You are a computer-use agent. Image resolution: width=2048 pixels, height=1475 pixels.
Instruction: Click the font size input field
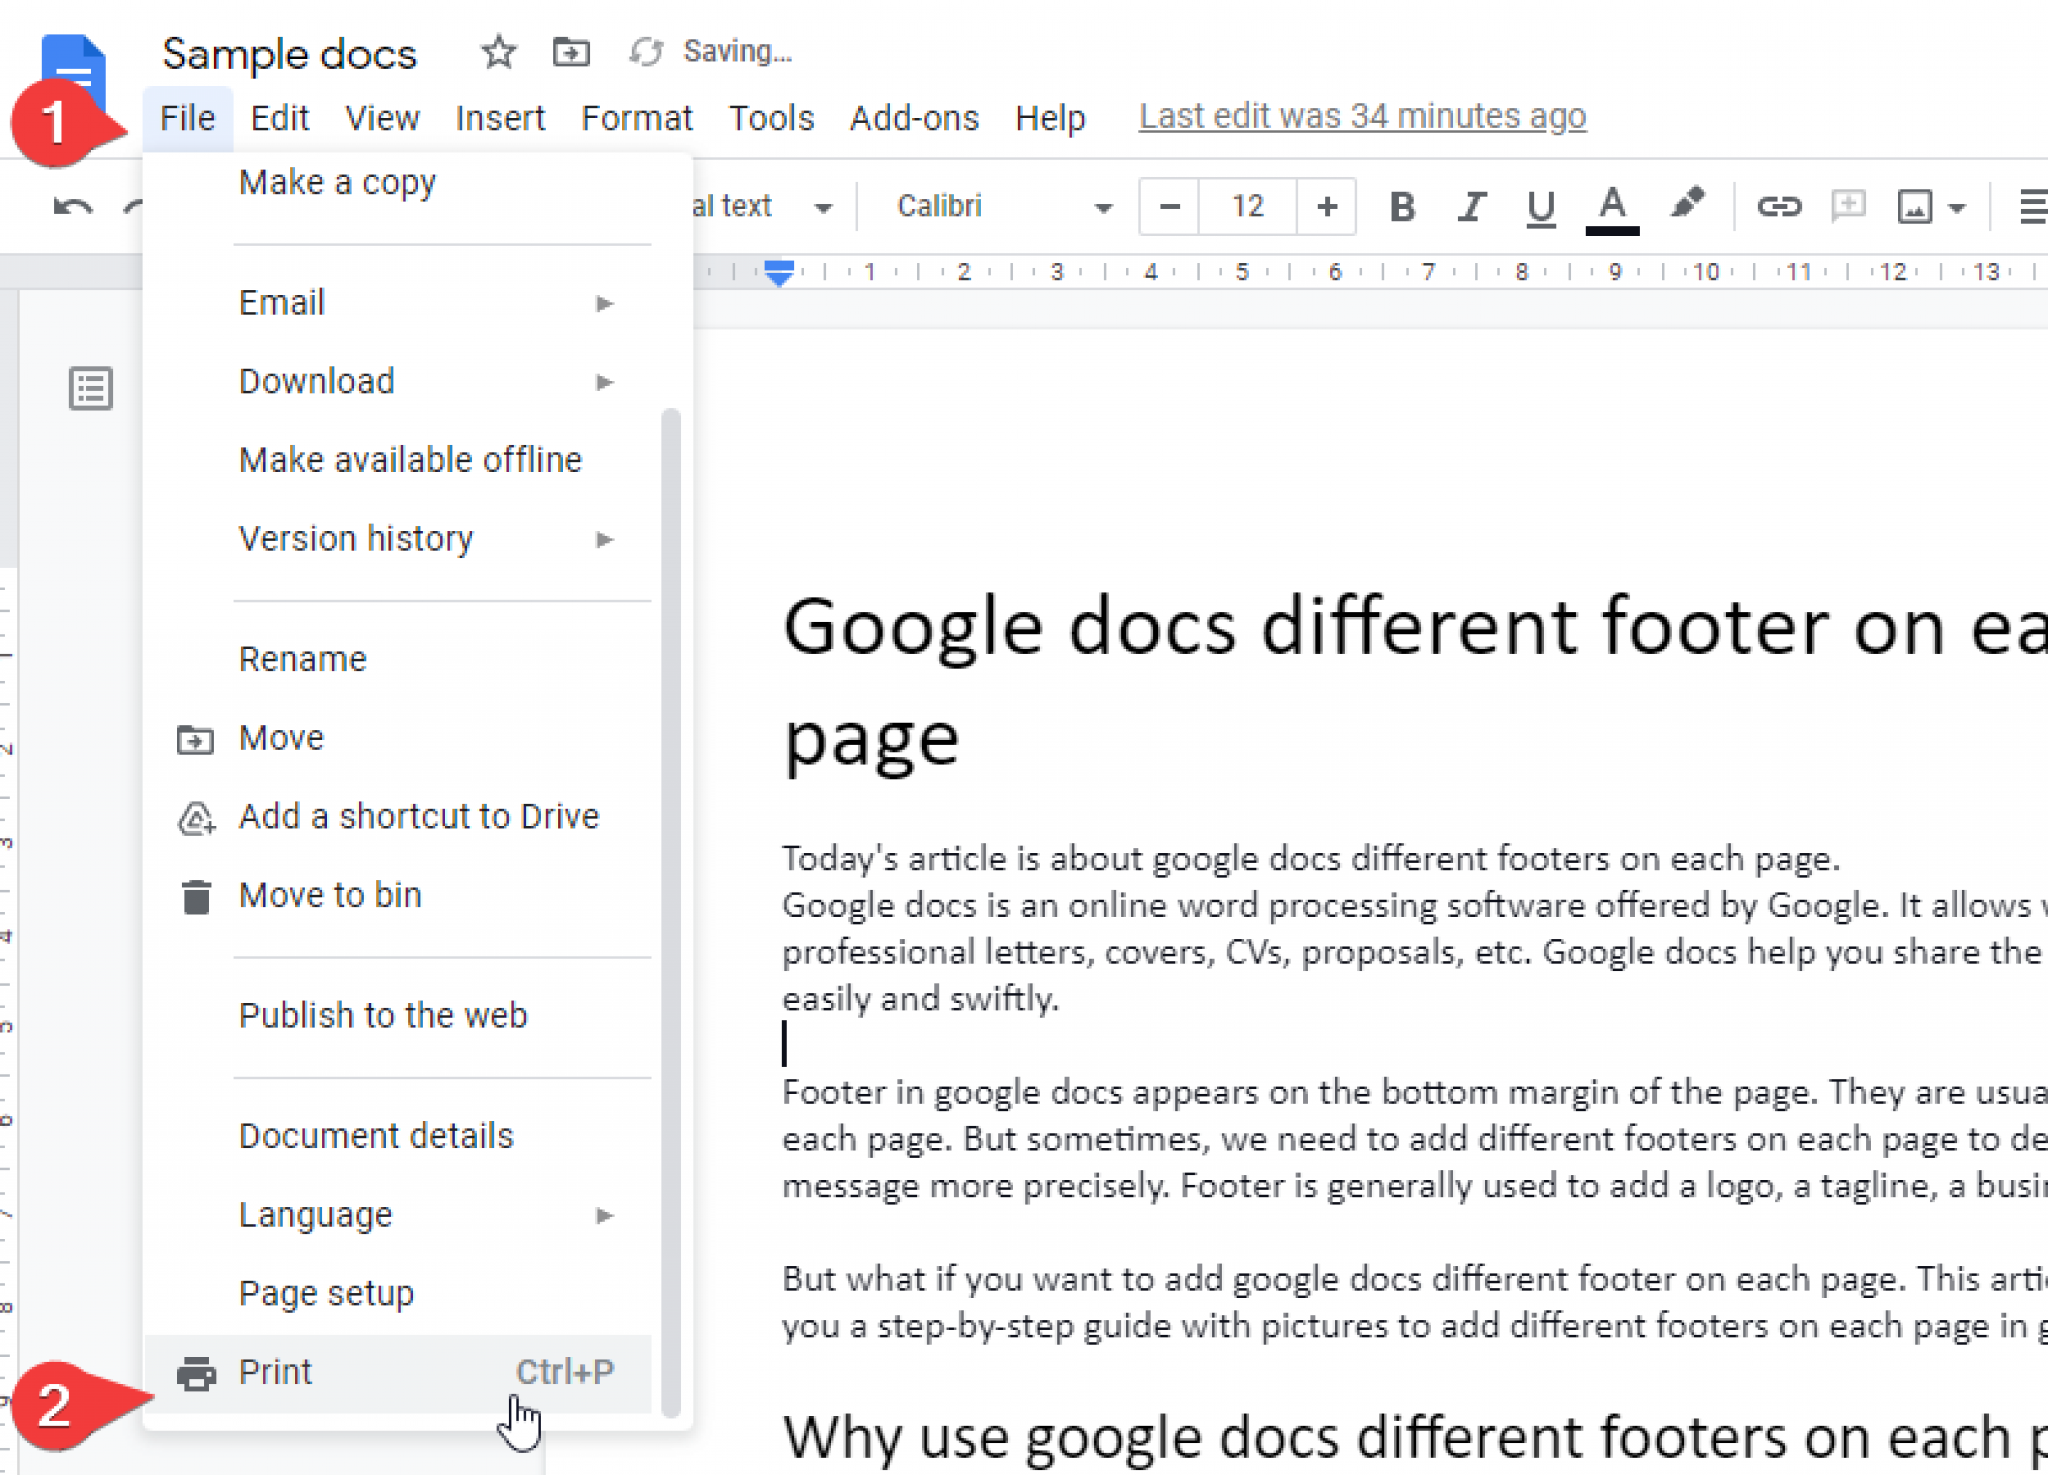tap(1247, 207)
